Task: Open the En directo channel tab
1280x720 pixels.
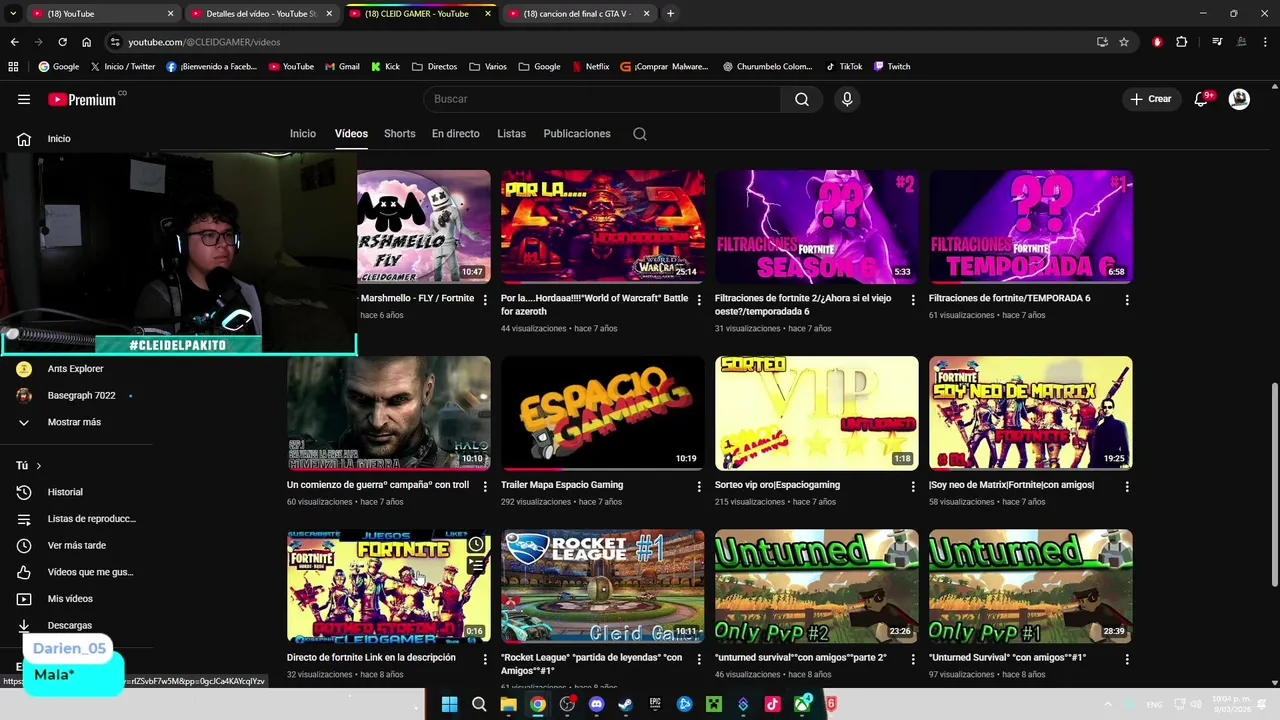Action: 456,134
